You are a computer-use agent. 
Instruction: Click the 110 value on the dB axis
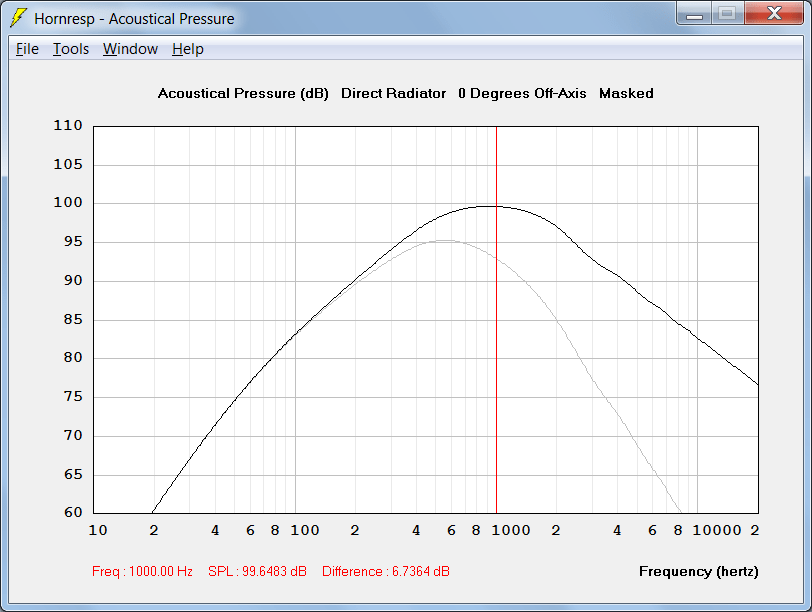coord(68,125)
